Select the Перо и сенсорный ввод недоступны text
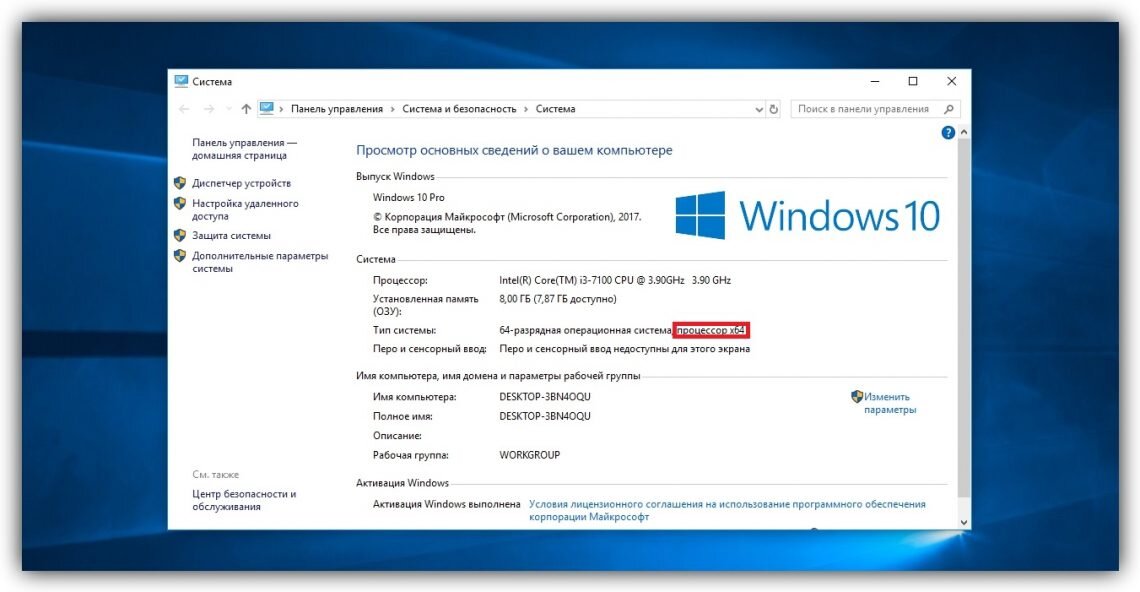The height and width of the screenshot is (592, 1140). coord(625,349)
